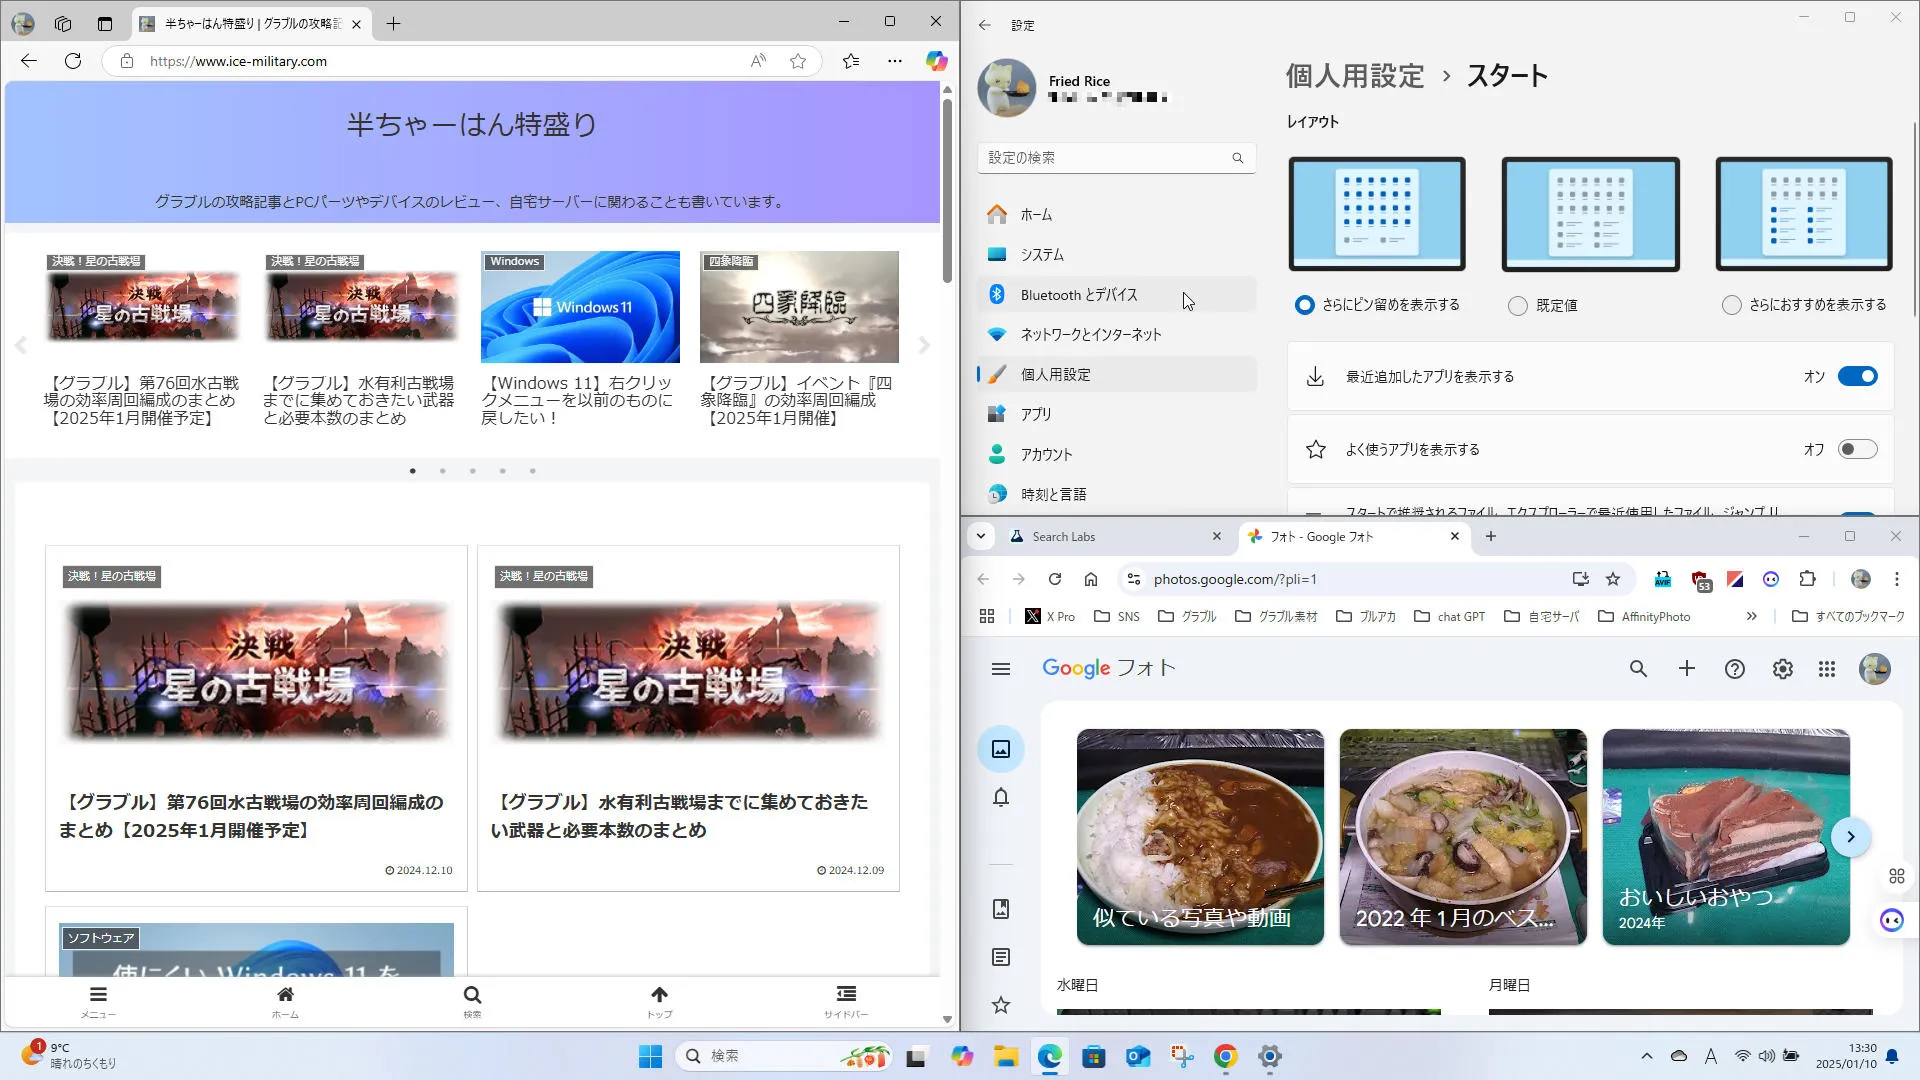Select the Photos image icon in sidebar
The image size is (1920, 1080).
click(1001, 749)
